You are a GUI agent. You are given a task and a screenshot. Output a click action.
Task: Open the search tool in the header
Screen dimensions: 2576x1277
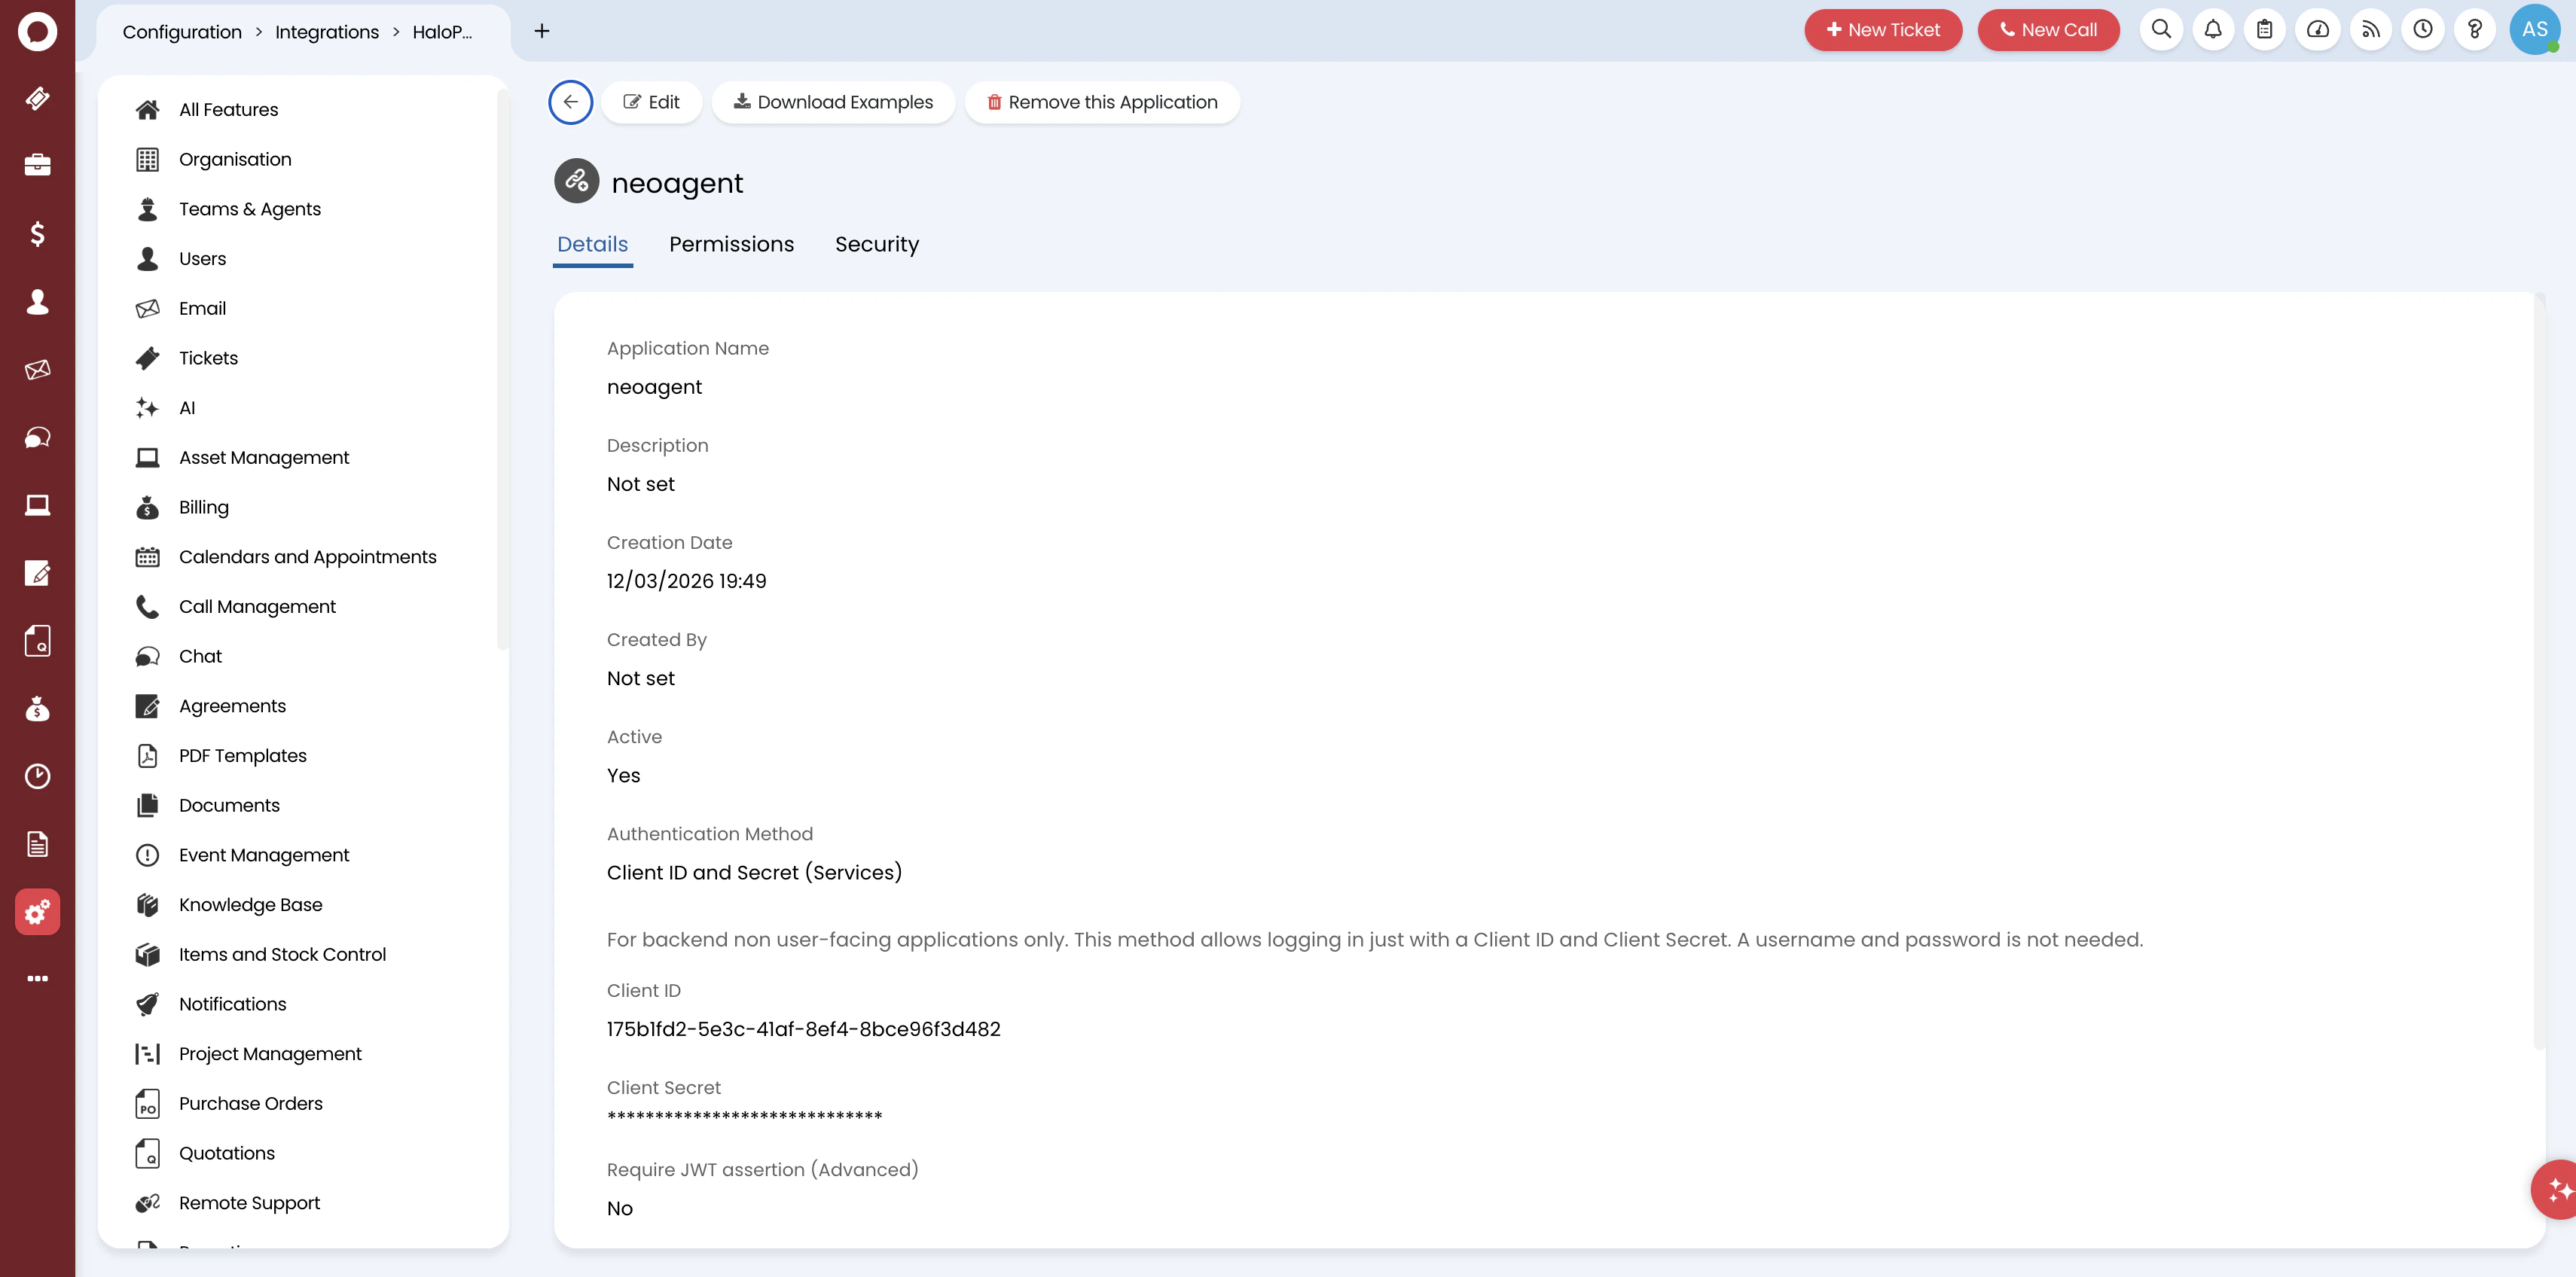tap(2161, 30)
